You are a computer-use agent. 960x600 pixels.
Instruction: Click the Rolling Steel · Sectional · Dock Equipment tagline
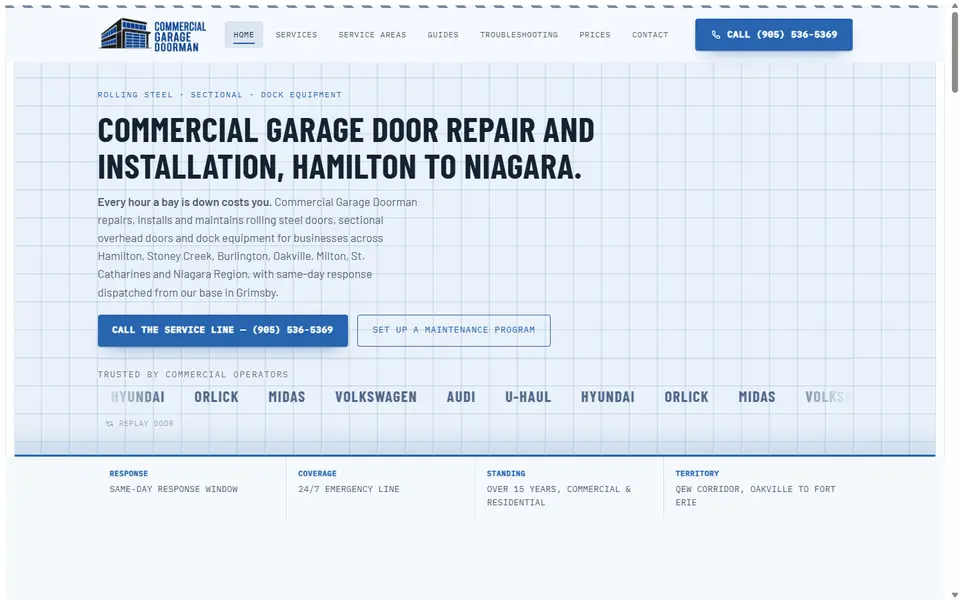point(220,95)
